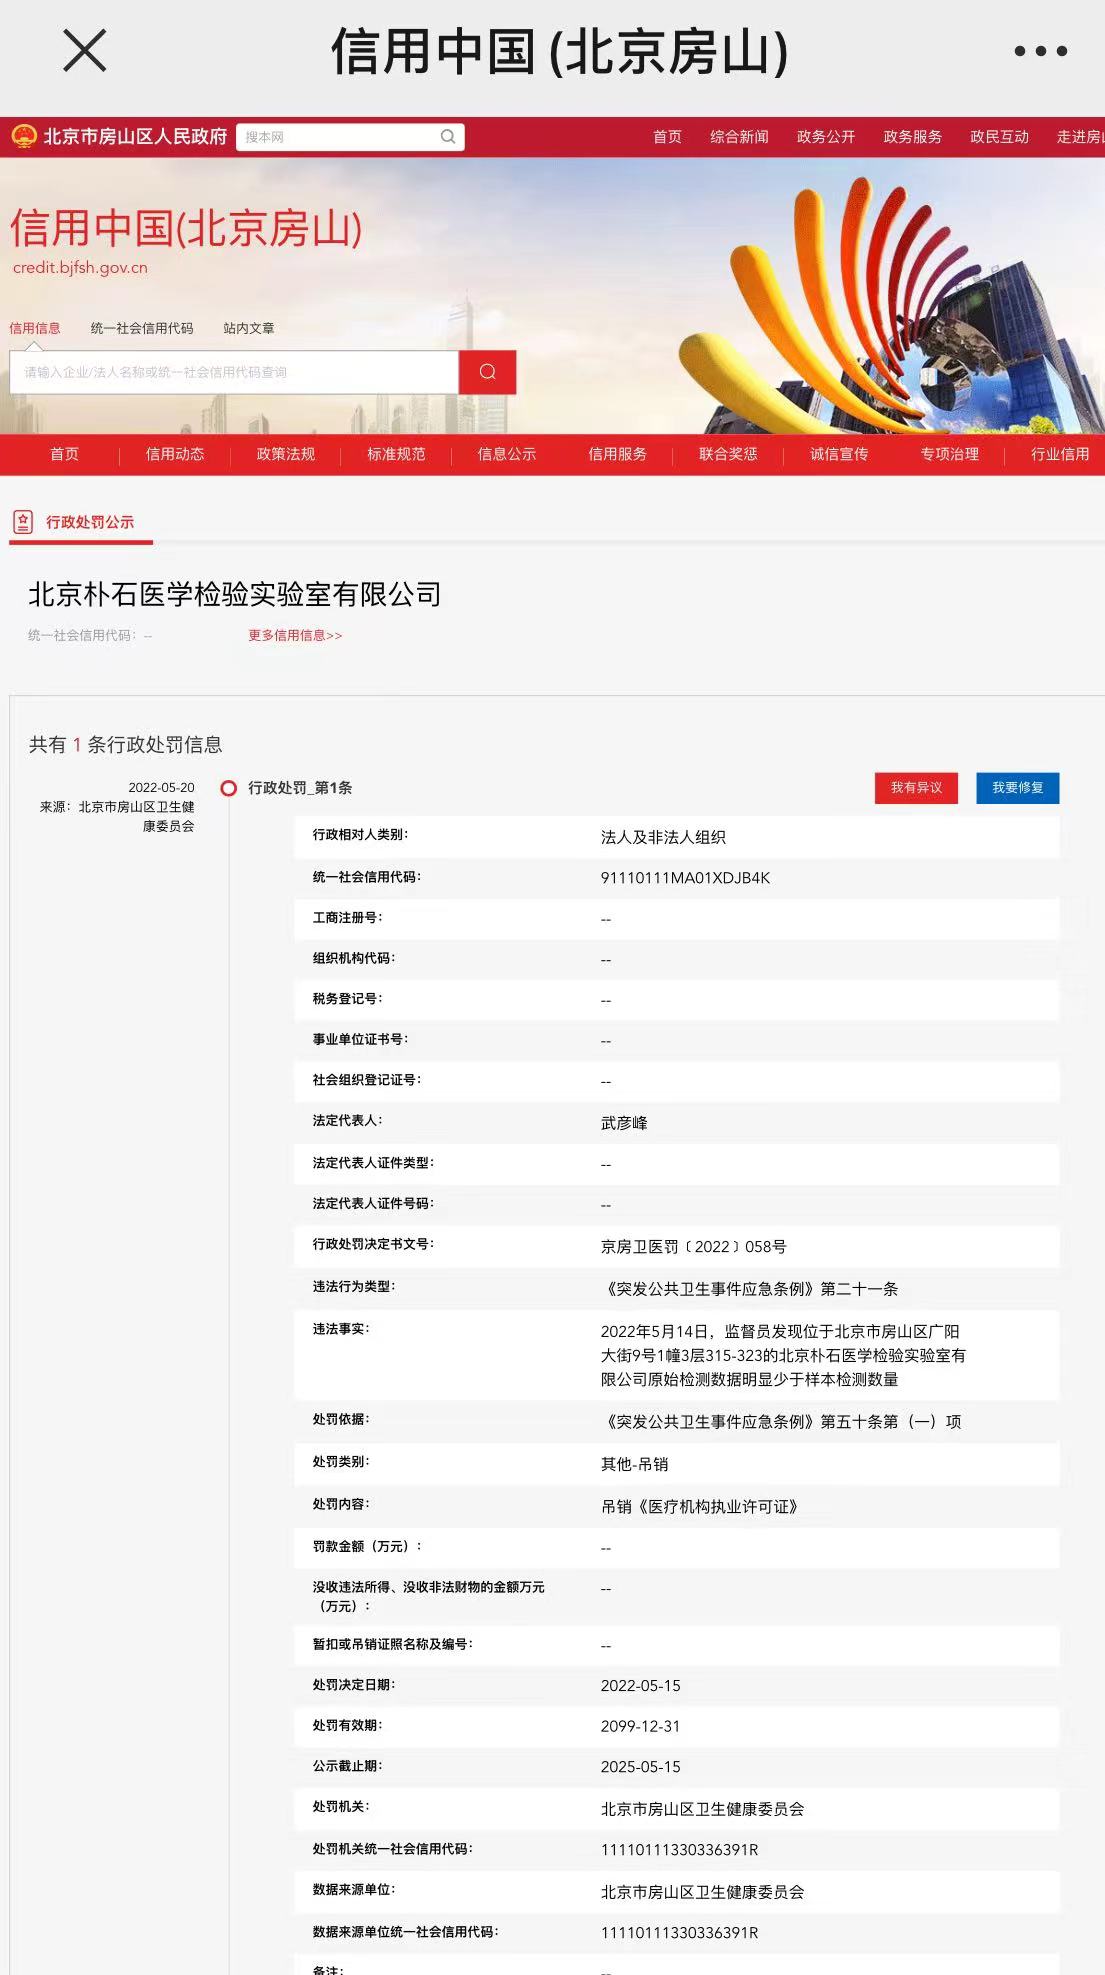Image resolution: width=1105 pixels, height=1975 pixels.
Task: Open 联合奖惩 navigation item
Action: [x=728, y=454]
